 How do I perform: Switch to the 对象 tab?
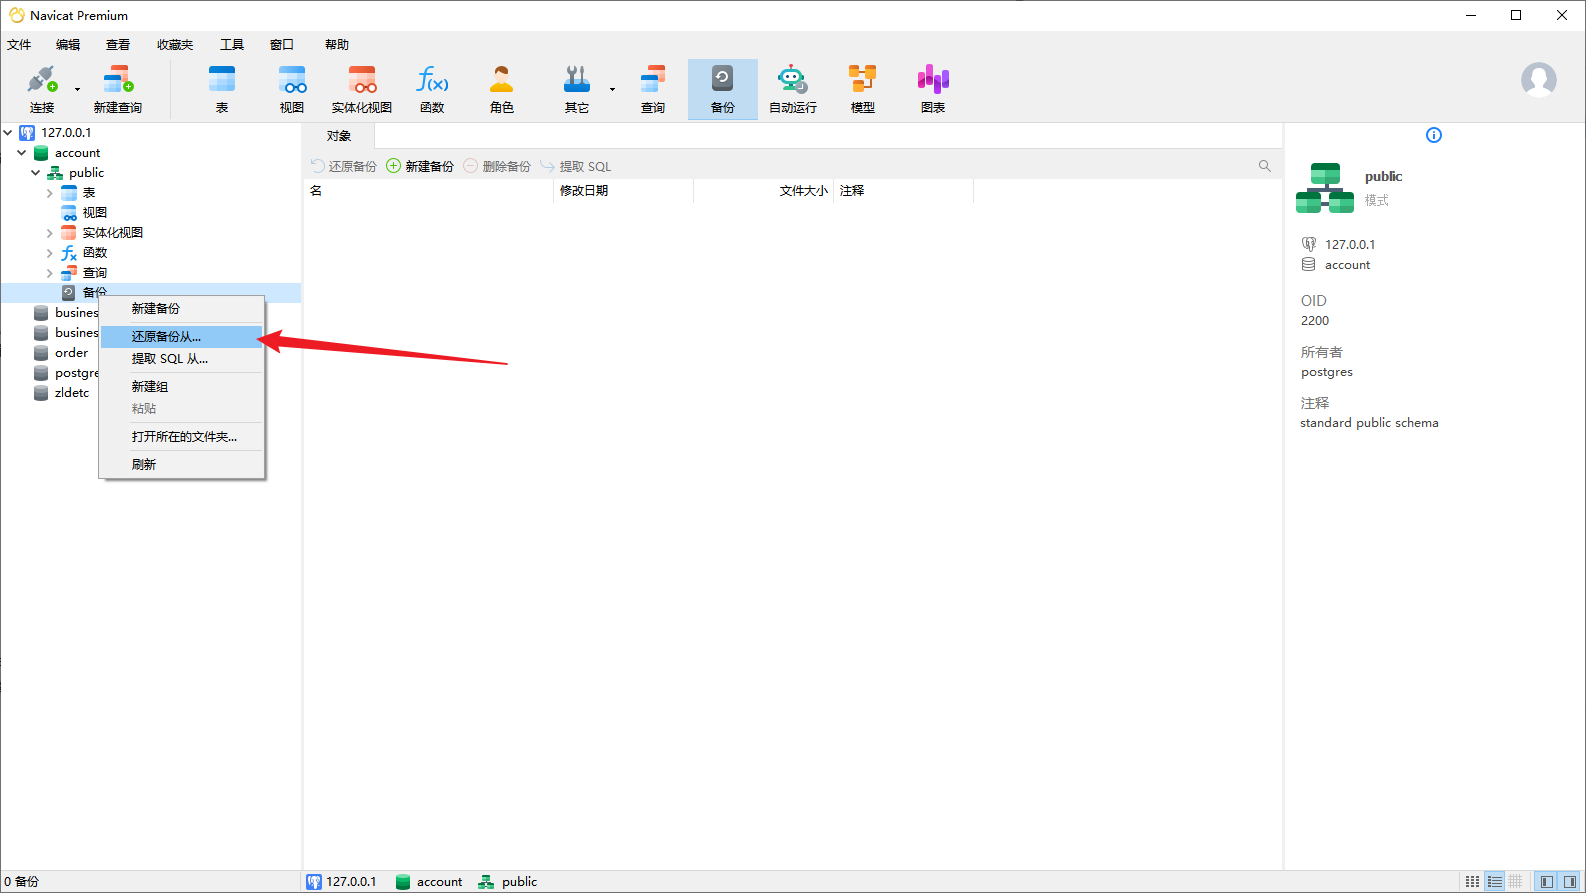[339, 136]
